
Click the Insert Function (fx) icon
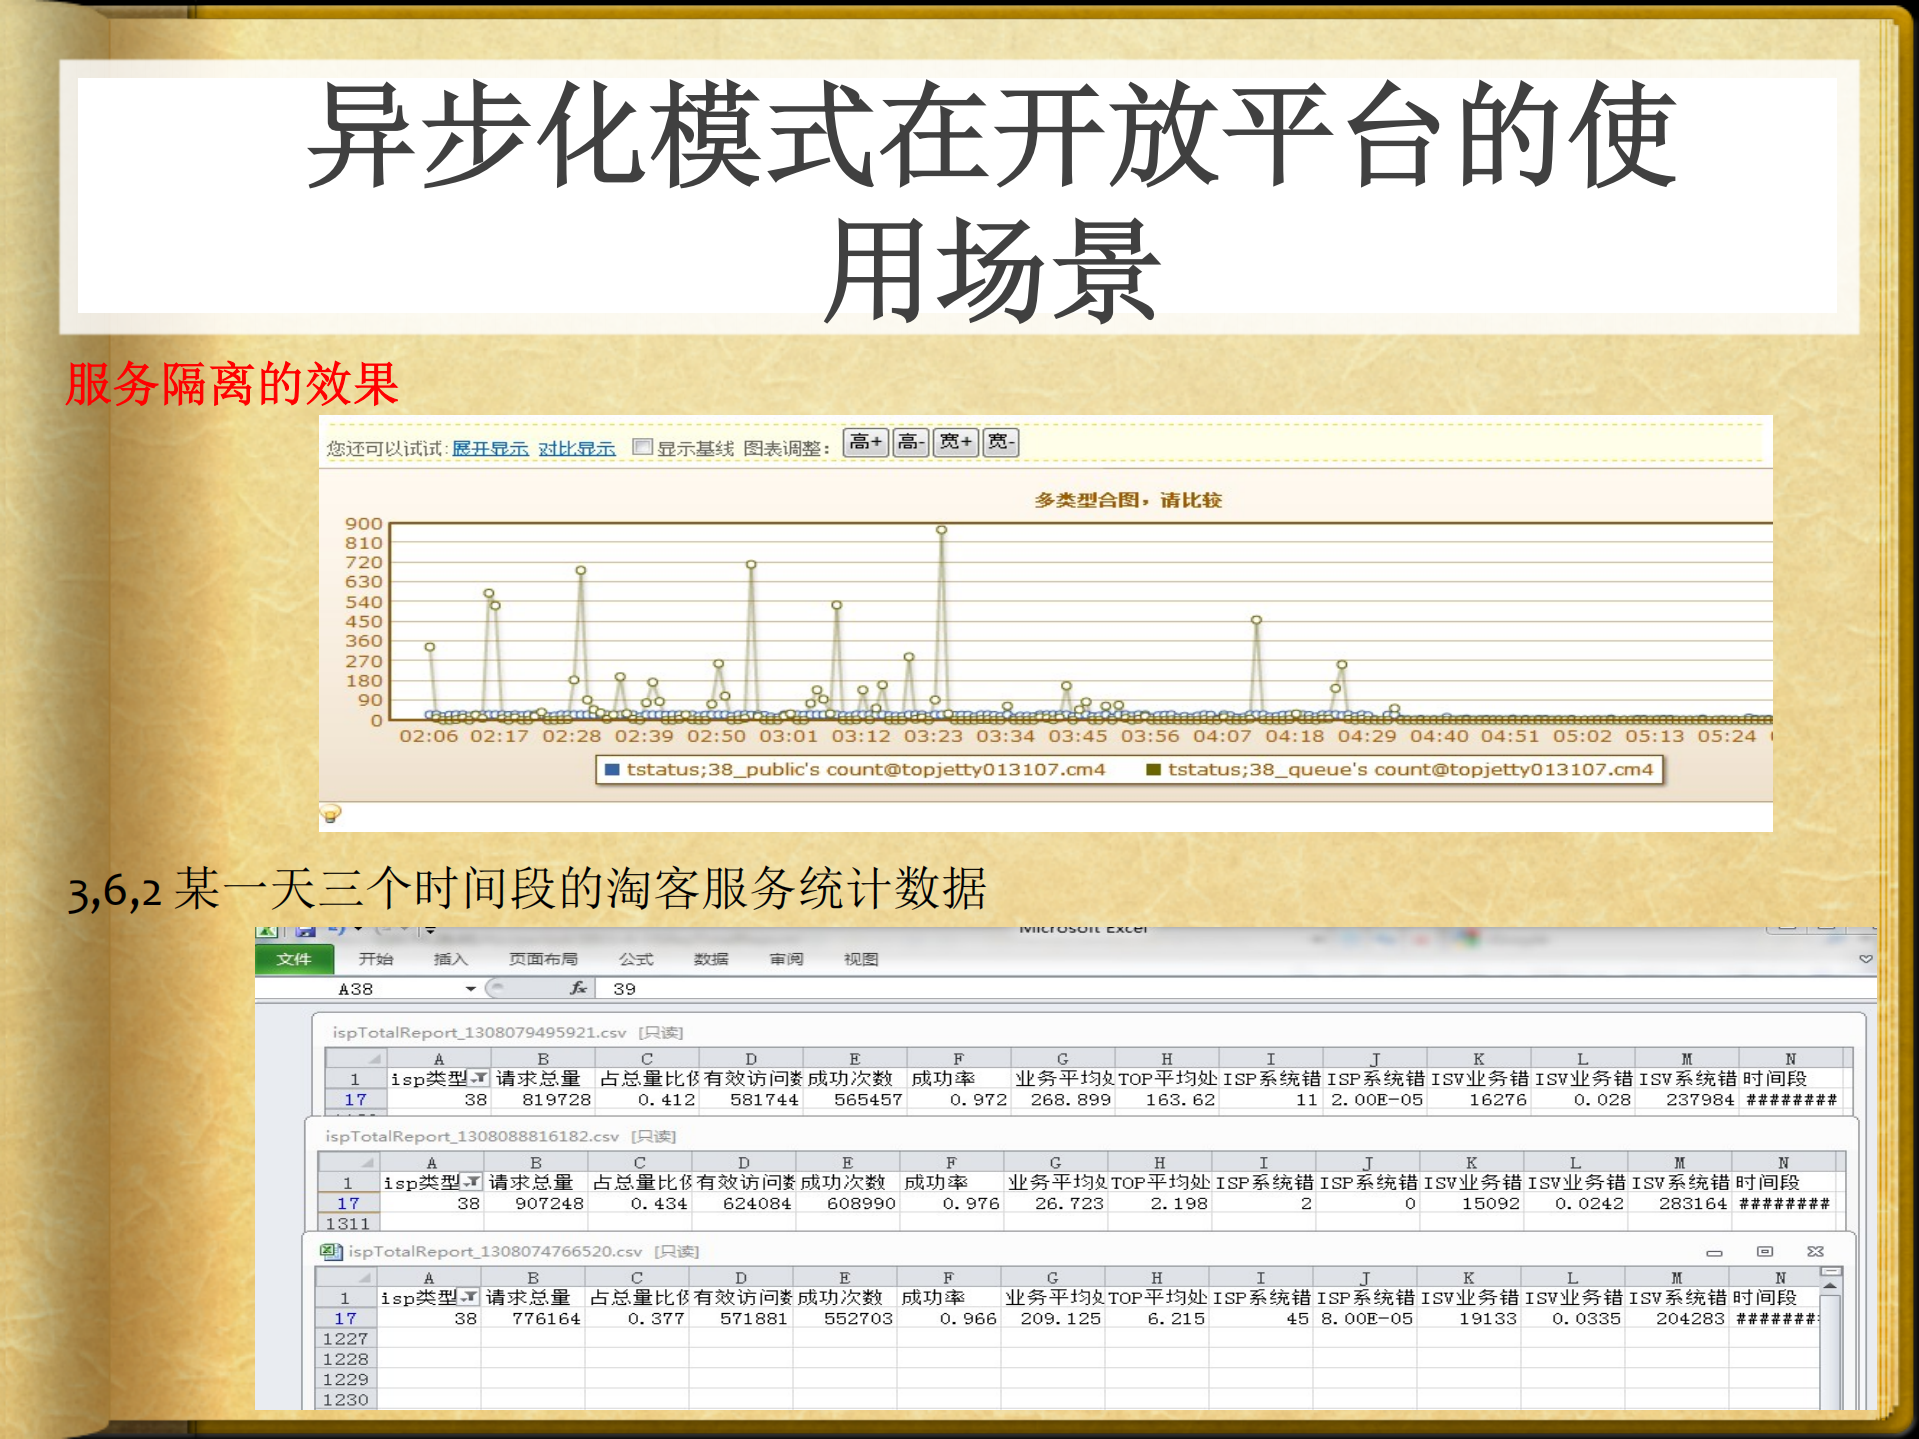[x=577, y=987]
